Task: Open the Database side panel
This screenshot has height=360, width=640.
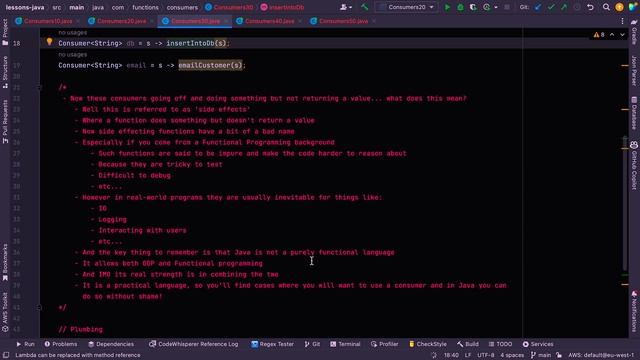Action: pos(634,113)
